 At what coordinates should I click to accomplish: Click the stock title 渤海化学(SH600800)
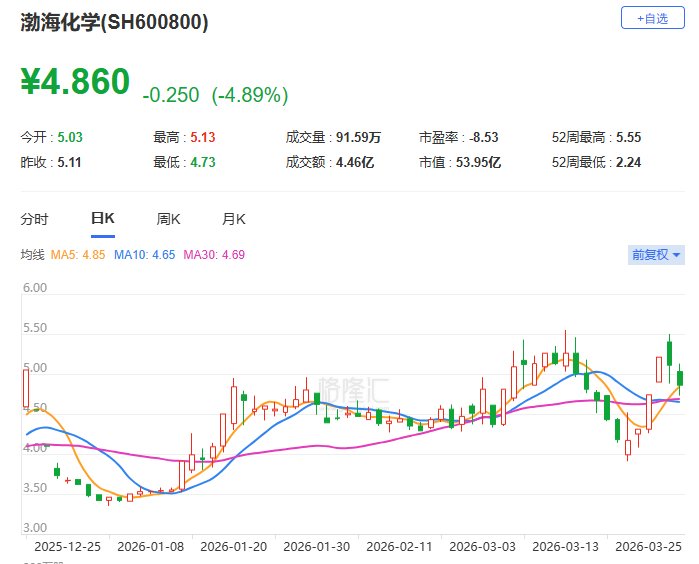(114, 22)
